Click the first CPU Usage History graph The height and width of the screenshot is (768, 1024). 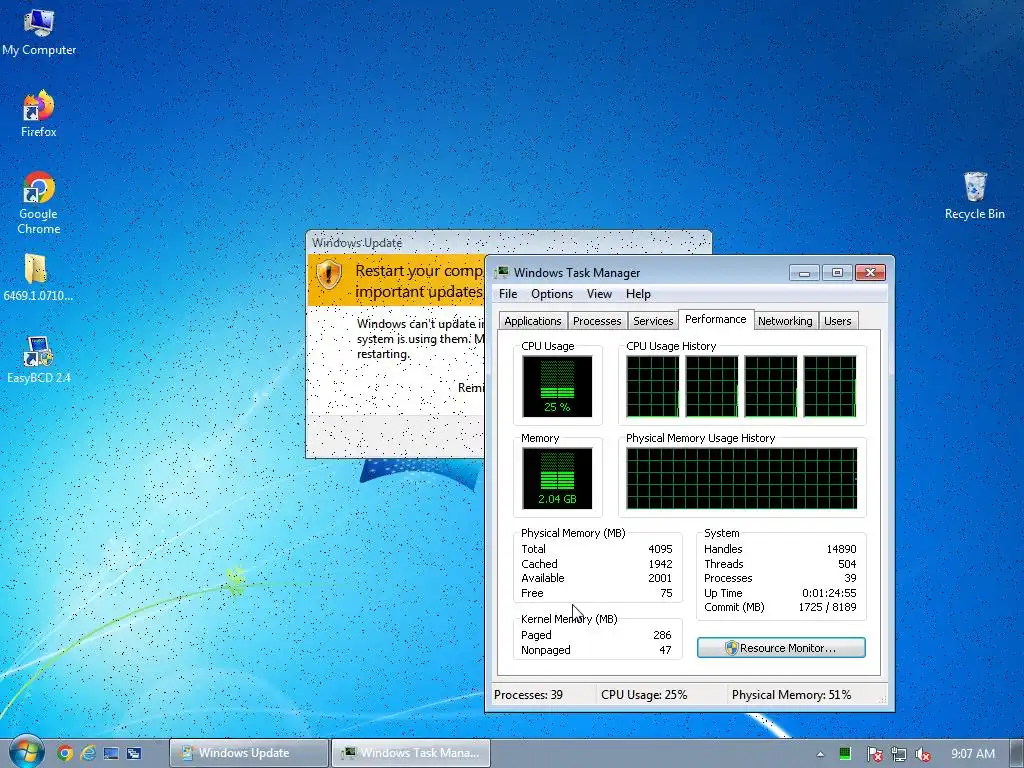coord(652,386)
